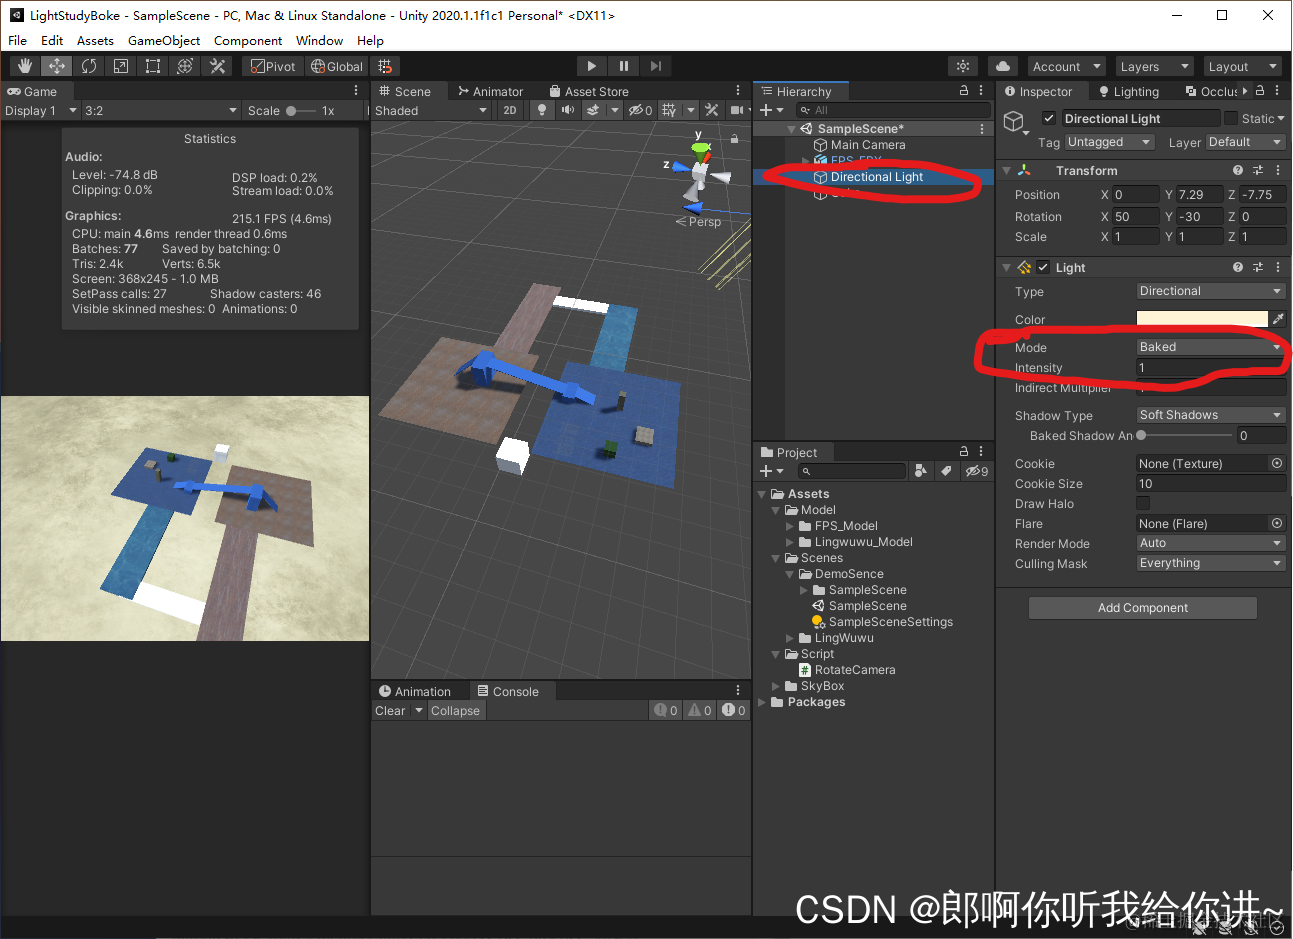This screenshot has height=939, width=1293.
Task: Select the Rect tool
Action: click(153, 66)
